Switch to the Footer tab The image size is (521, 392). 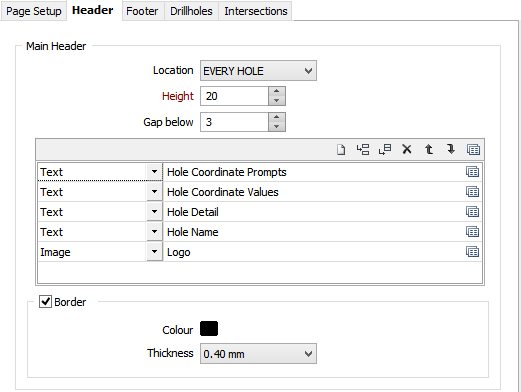142,11
